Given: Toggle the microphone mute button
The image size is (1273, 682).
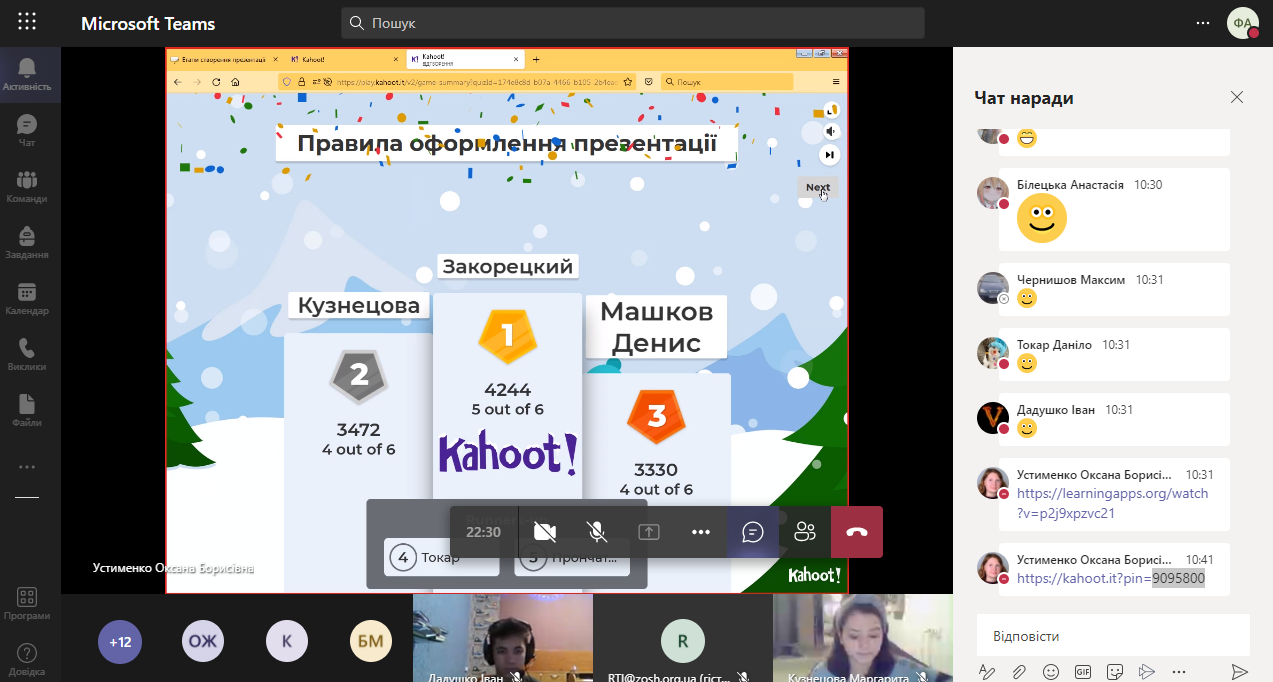Looking at the screenshot, I should [x=597, y=532].
